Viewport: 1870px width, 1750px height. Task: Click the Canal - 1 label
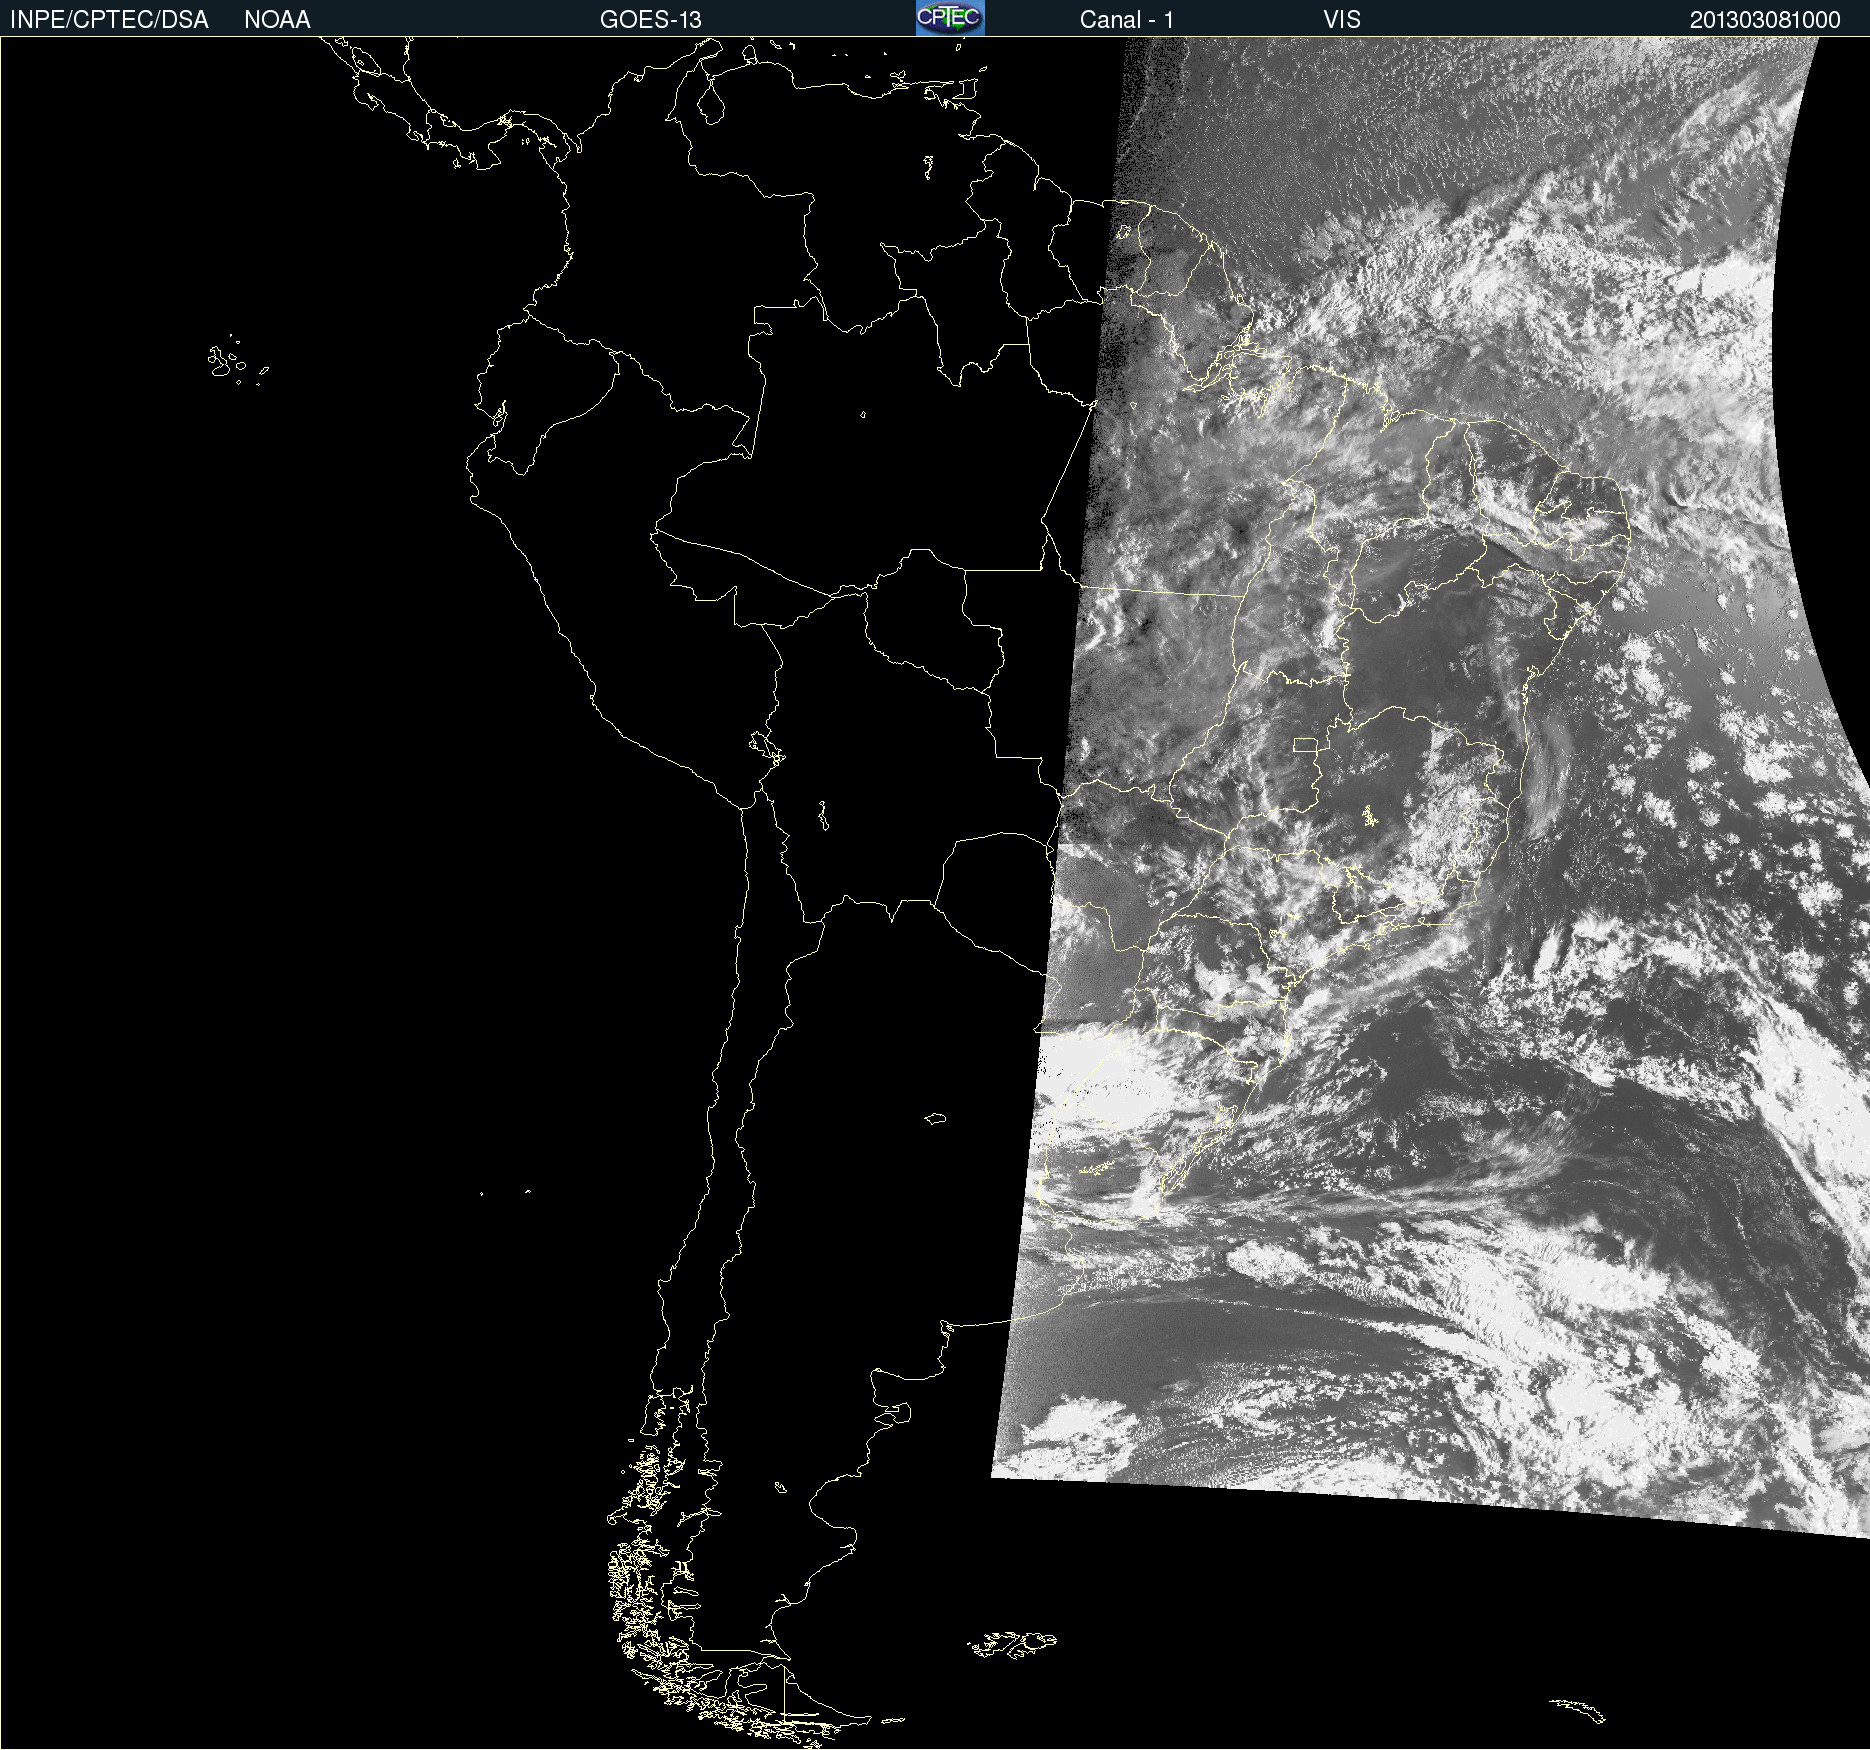tap(1126, 20)
